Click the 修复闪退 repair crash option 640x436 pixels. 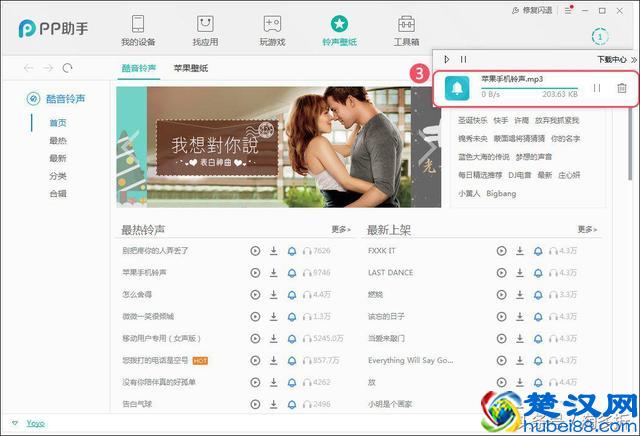(532, 10)
